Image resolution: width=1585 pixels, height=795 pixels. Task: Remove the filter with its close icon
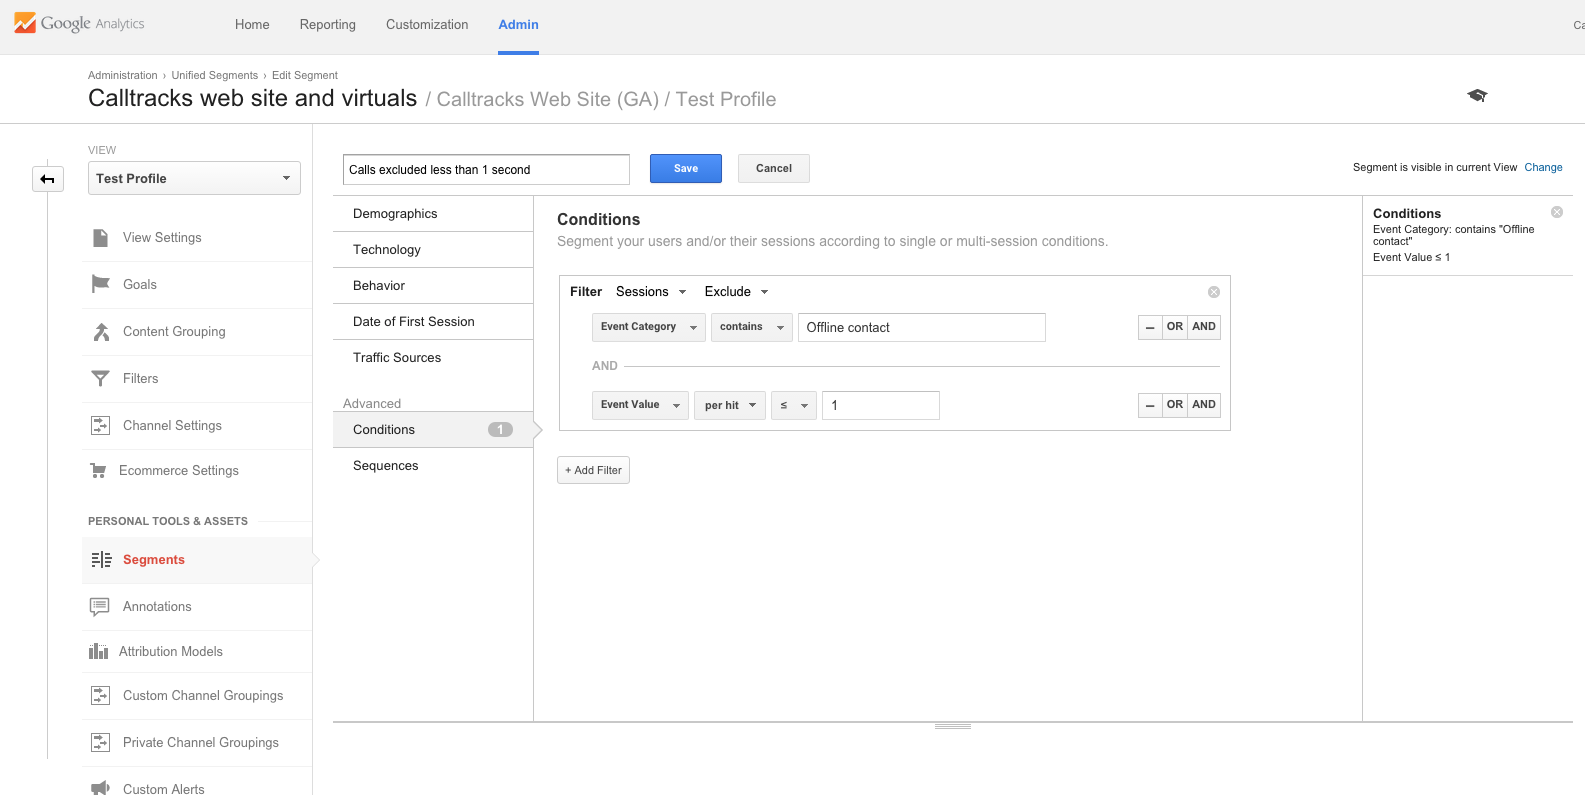1214,292
